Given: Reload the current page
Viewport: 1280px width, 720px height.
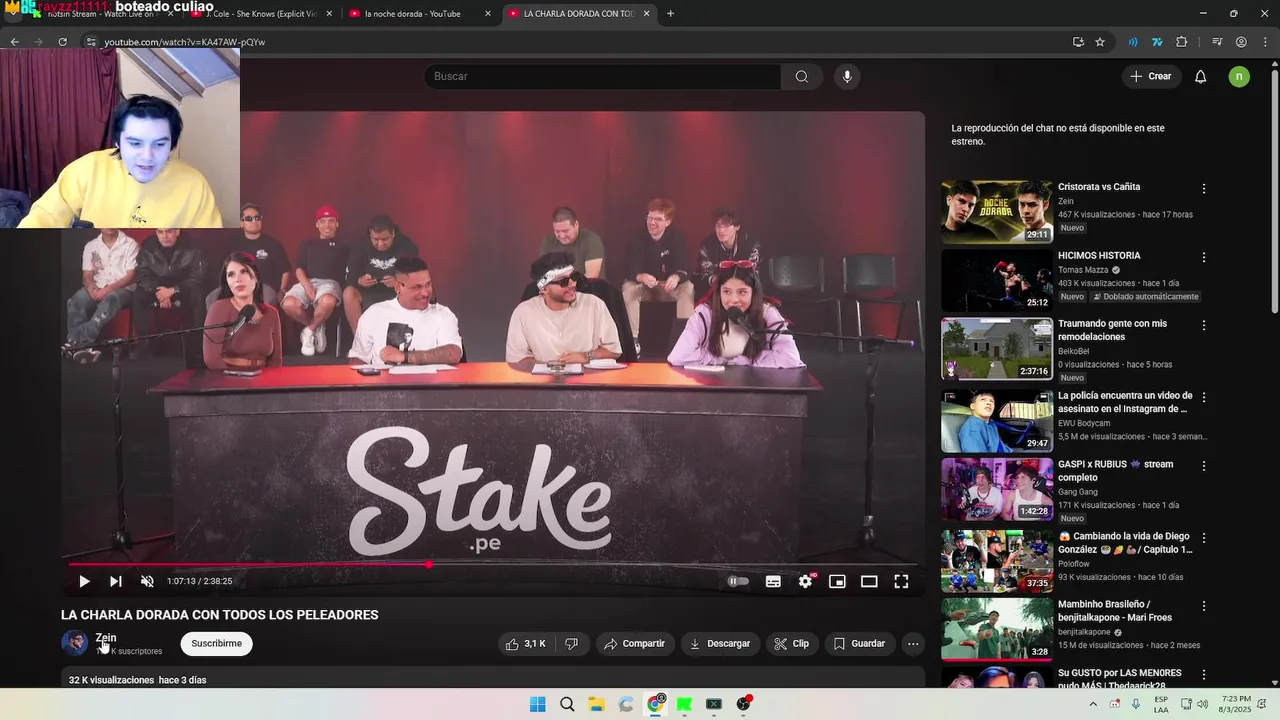Looking at the screenshot, I should pyautogui.click(x=62, y=42).
